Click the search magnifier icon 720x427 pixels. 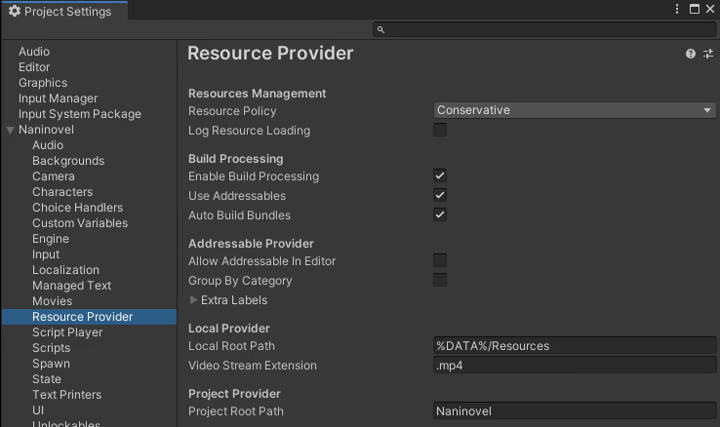coord(381,29)
